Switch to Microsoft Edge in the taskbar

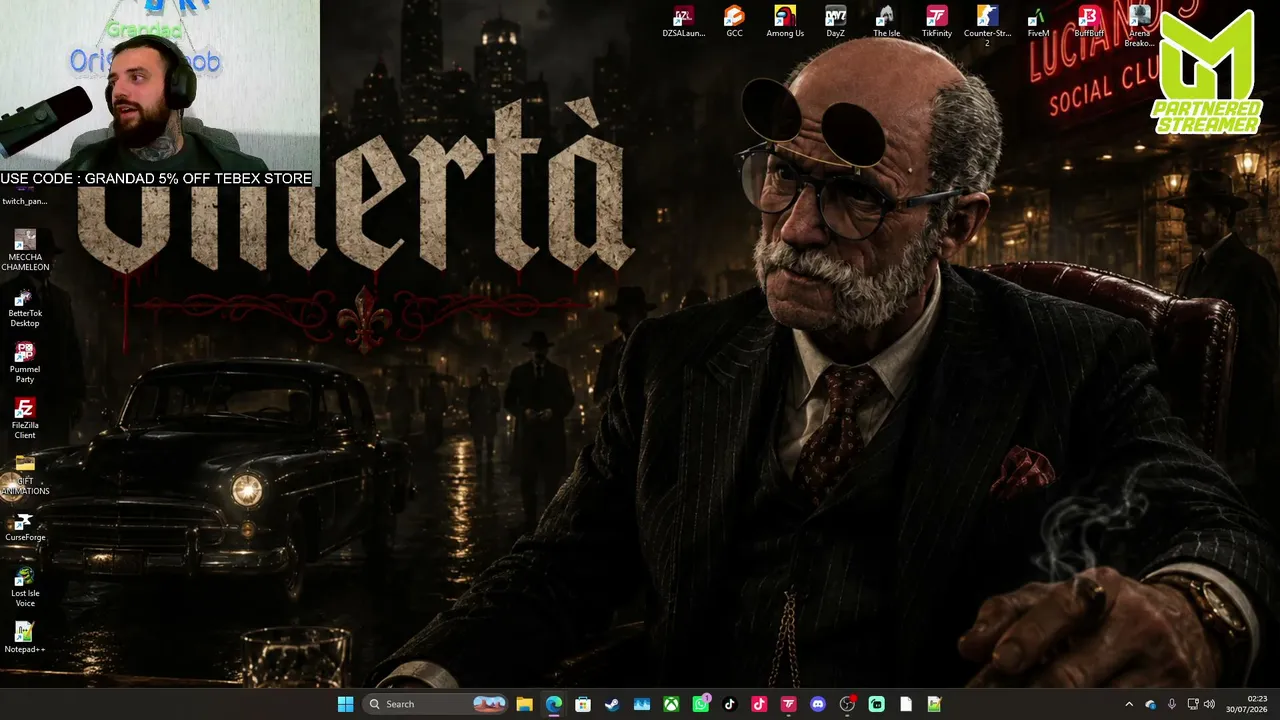coord(554,704)
